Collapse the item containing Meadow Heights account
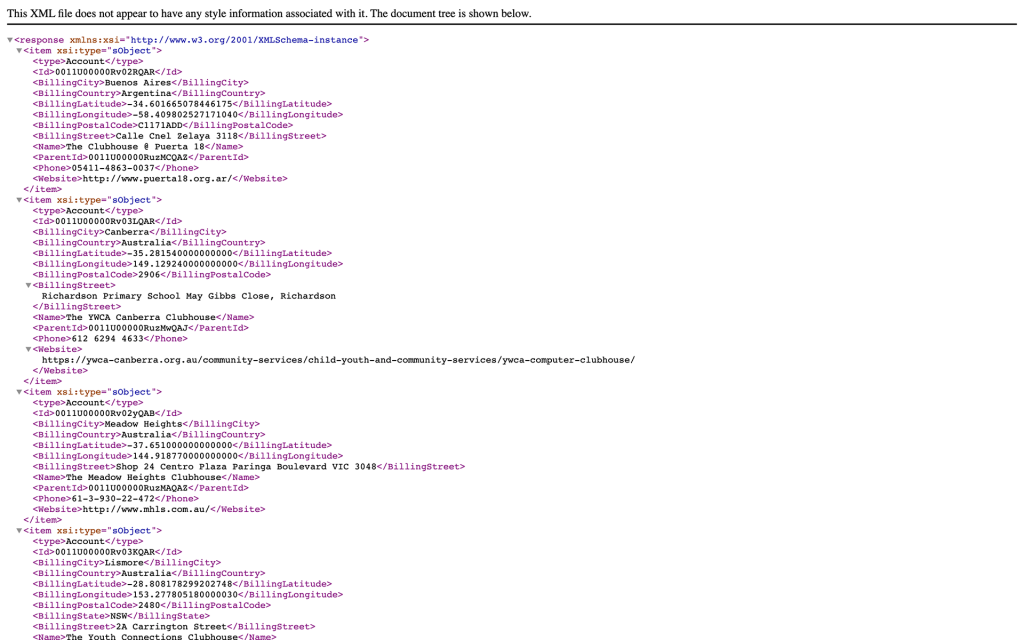 point(19,392)
